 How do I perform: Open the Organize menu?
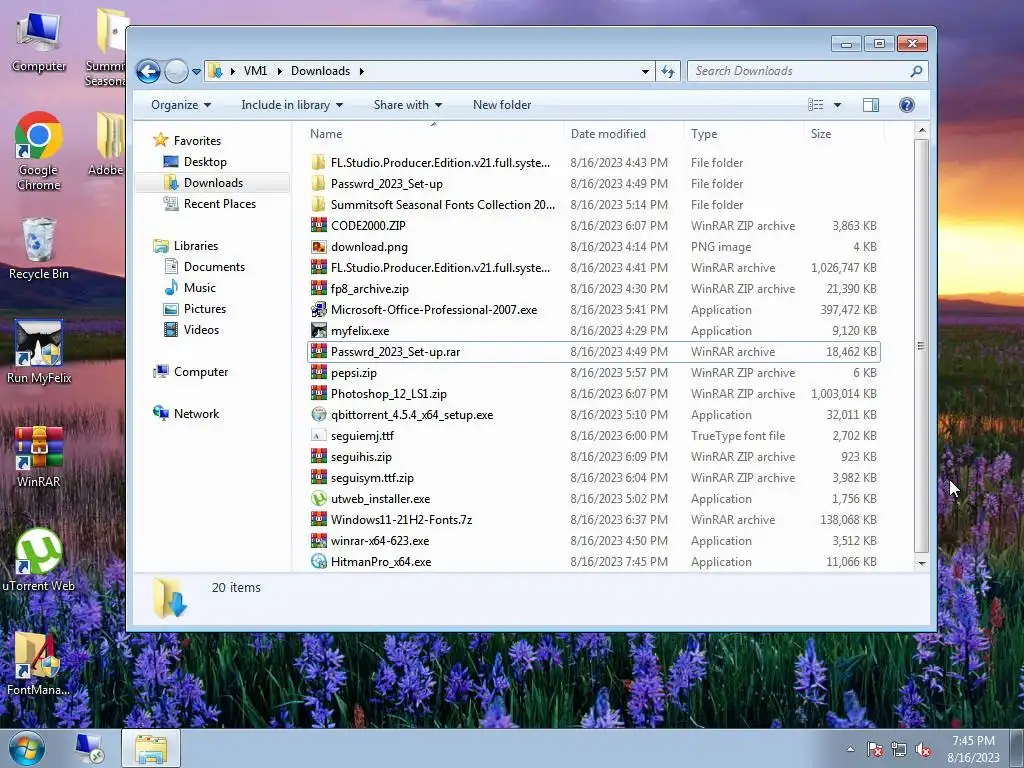[x=181, y=105]
